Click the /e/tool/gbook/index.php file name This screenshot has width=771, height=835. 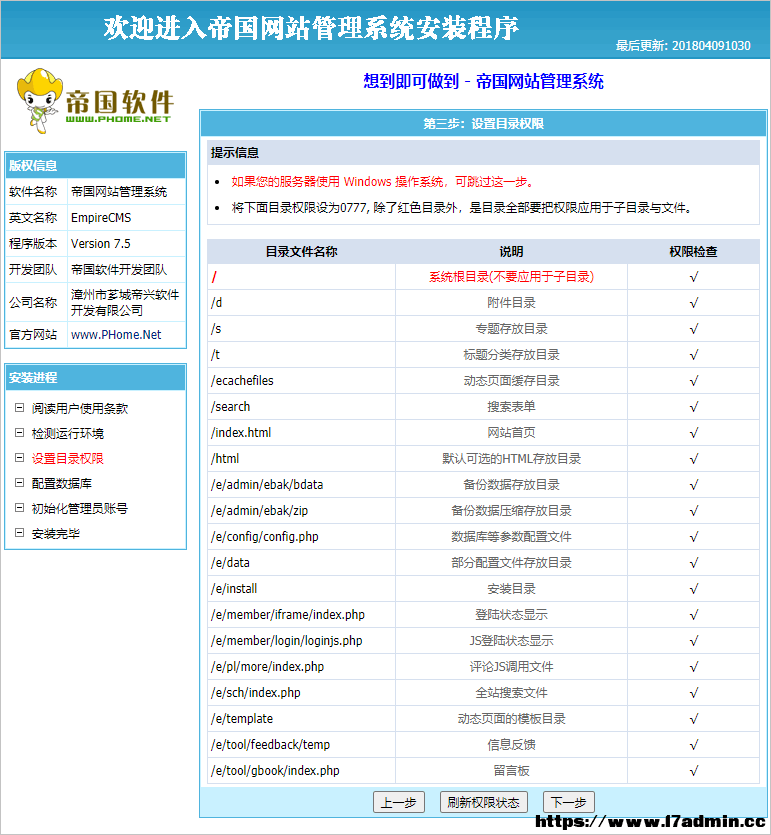click(x=275, y=771)
